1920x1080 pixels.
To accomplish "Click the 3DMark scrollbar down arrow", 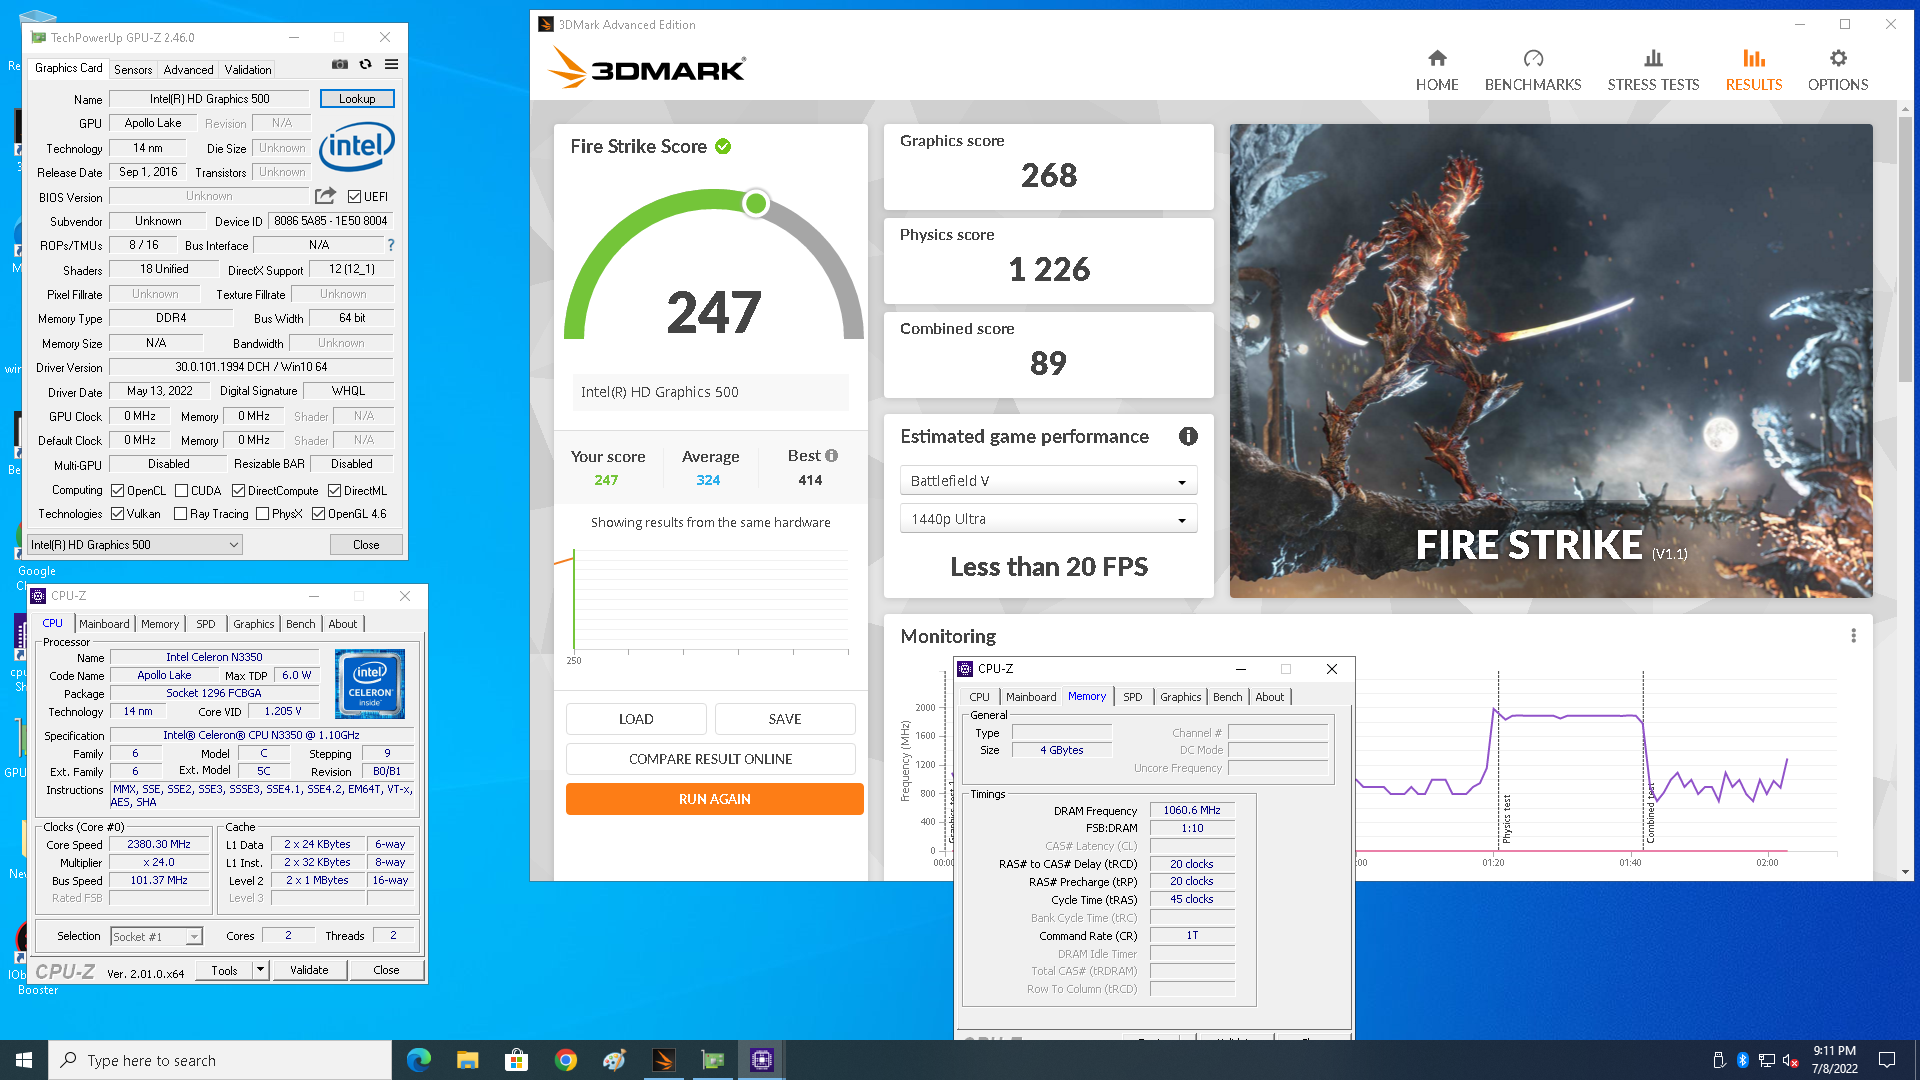I will [1905, 872].
